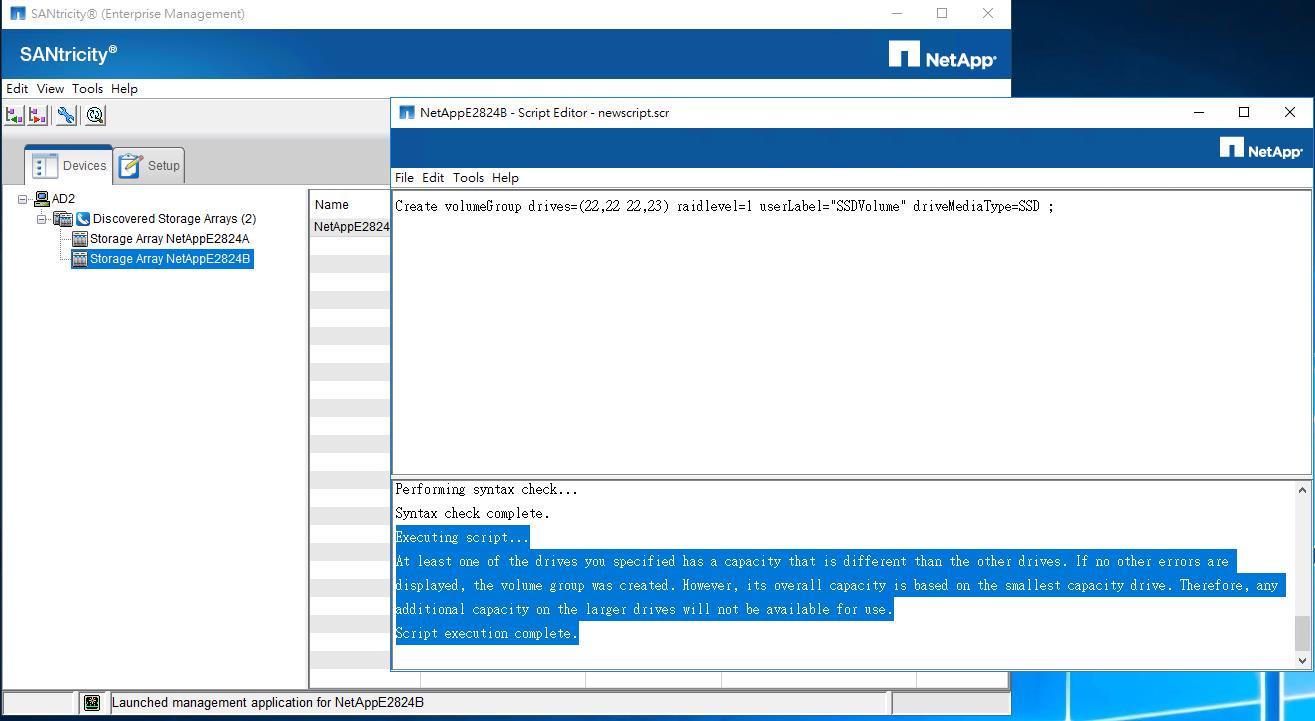The width and height of the screenshot is (1315, 721).
Task: Click the status bar icon beside Launched message
Action: tap(92, 703)
